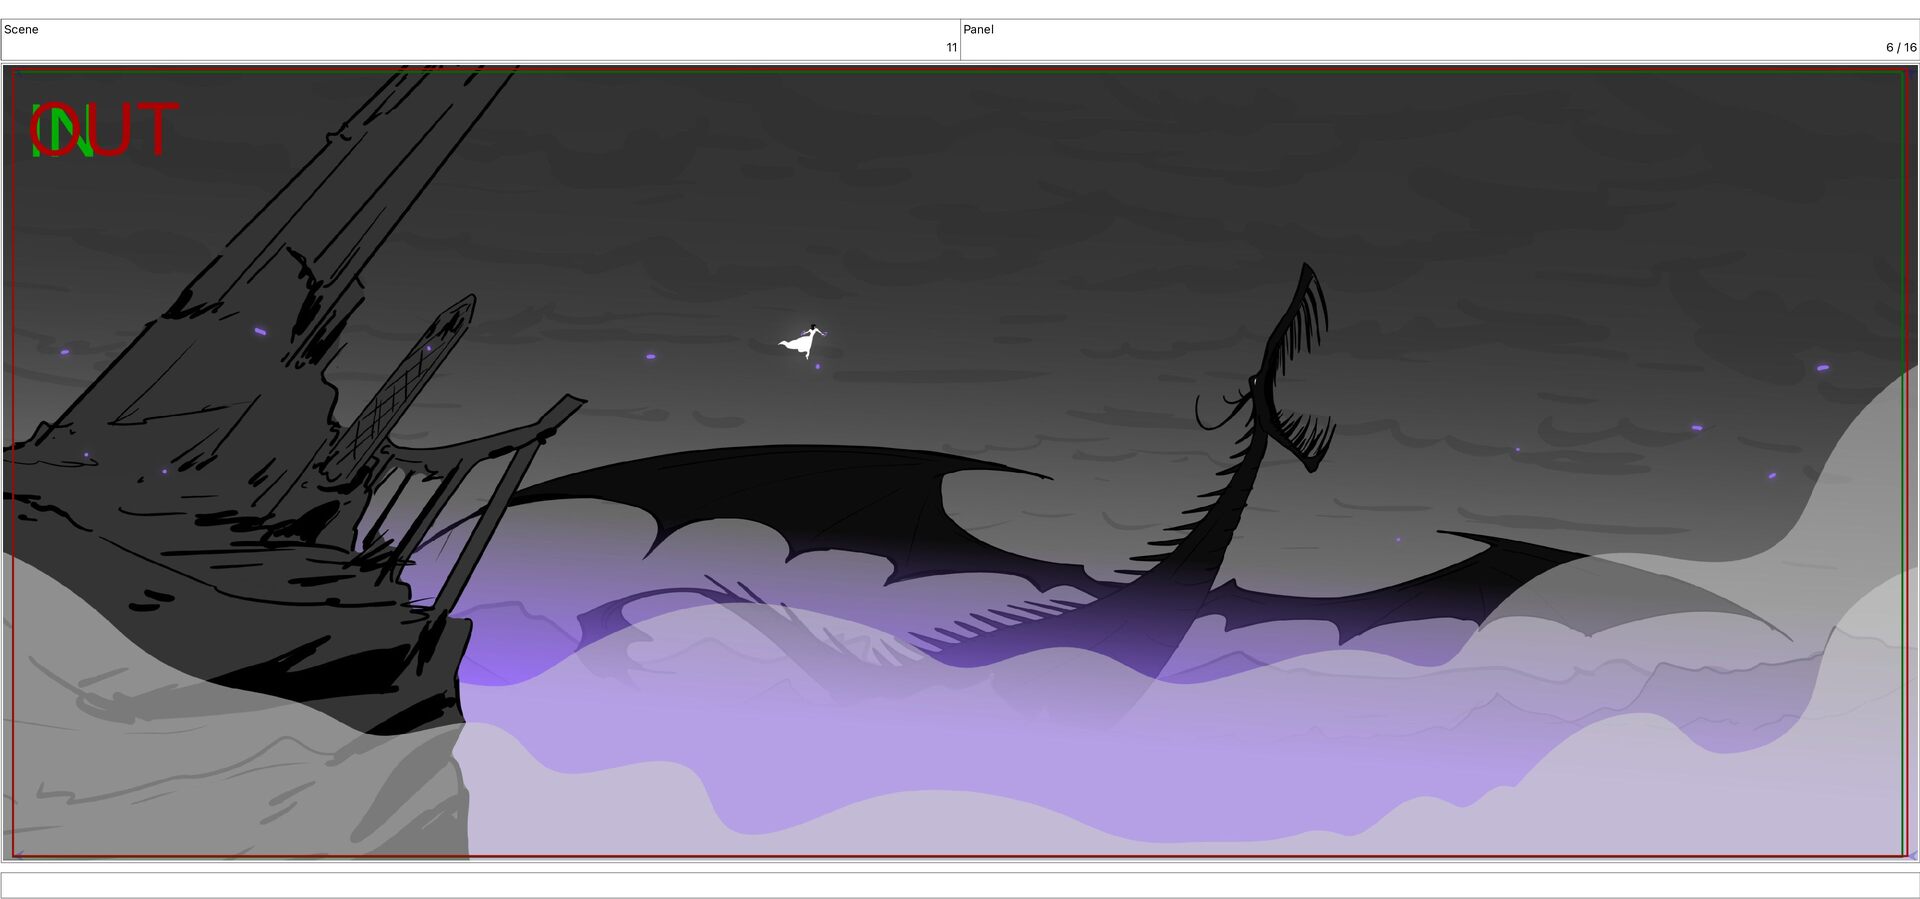Click the dragon's ribbed neck spine
The image size is (1920, 899).
pyautogui.click(x=1200, y=530)
